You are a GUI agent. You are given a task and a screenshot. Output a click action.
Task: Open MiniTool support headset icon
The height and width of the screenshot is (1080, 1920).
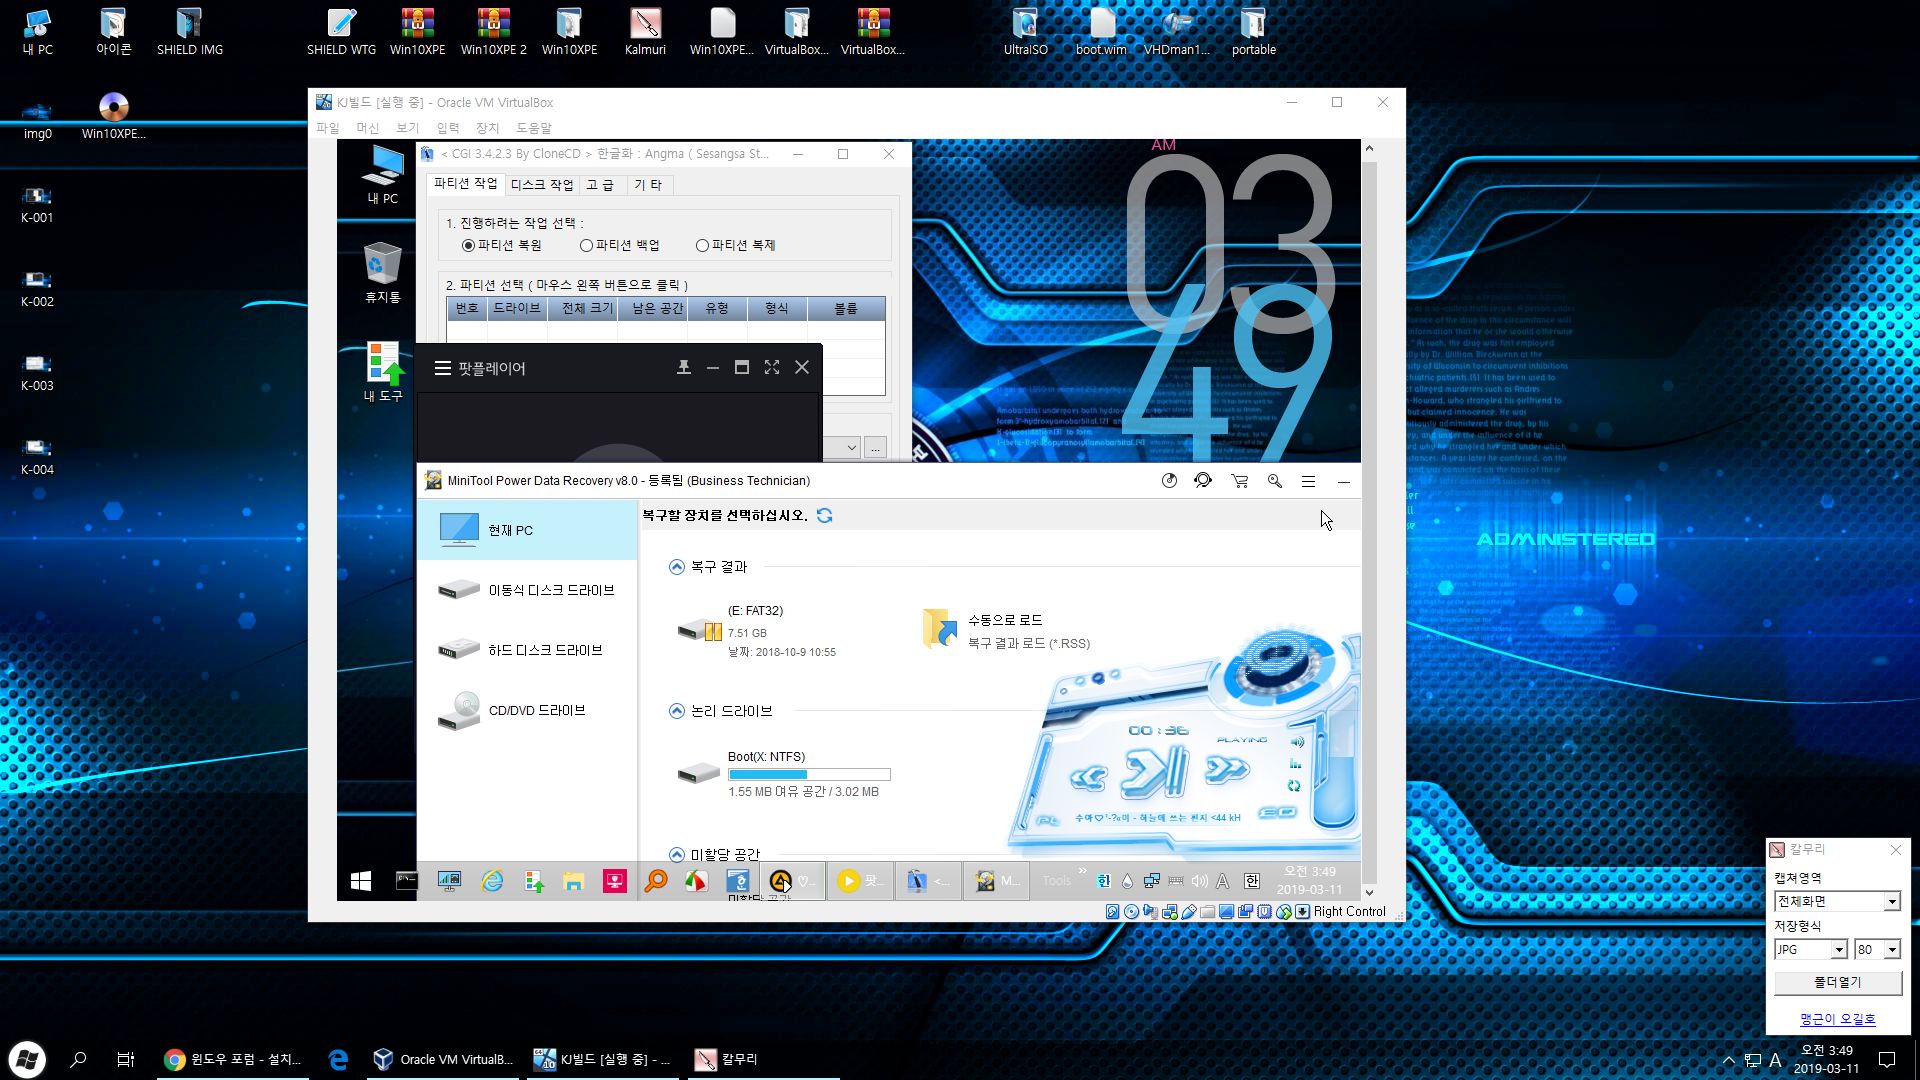(1203, 481)
